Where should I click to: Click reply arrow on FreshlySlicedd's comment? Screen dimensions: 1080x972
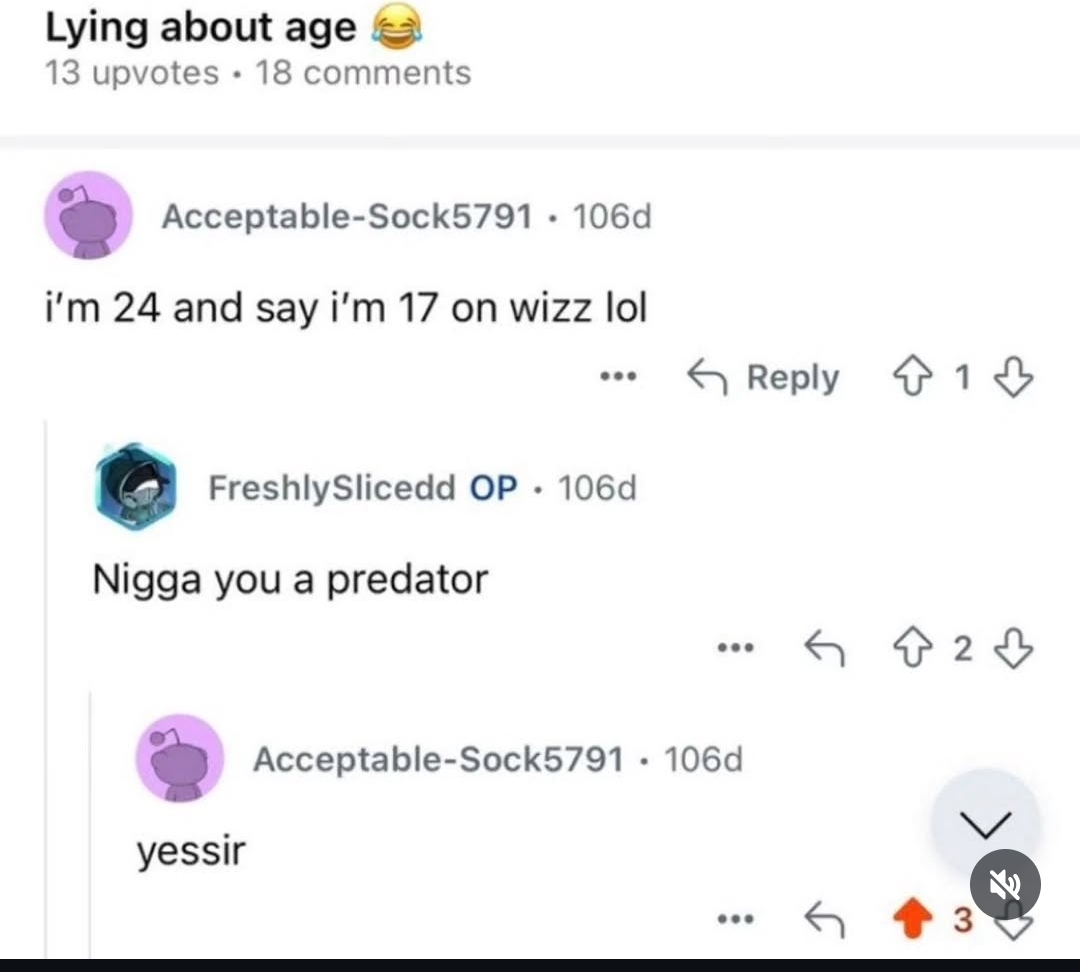pos(824,648)
